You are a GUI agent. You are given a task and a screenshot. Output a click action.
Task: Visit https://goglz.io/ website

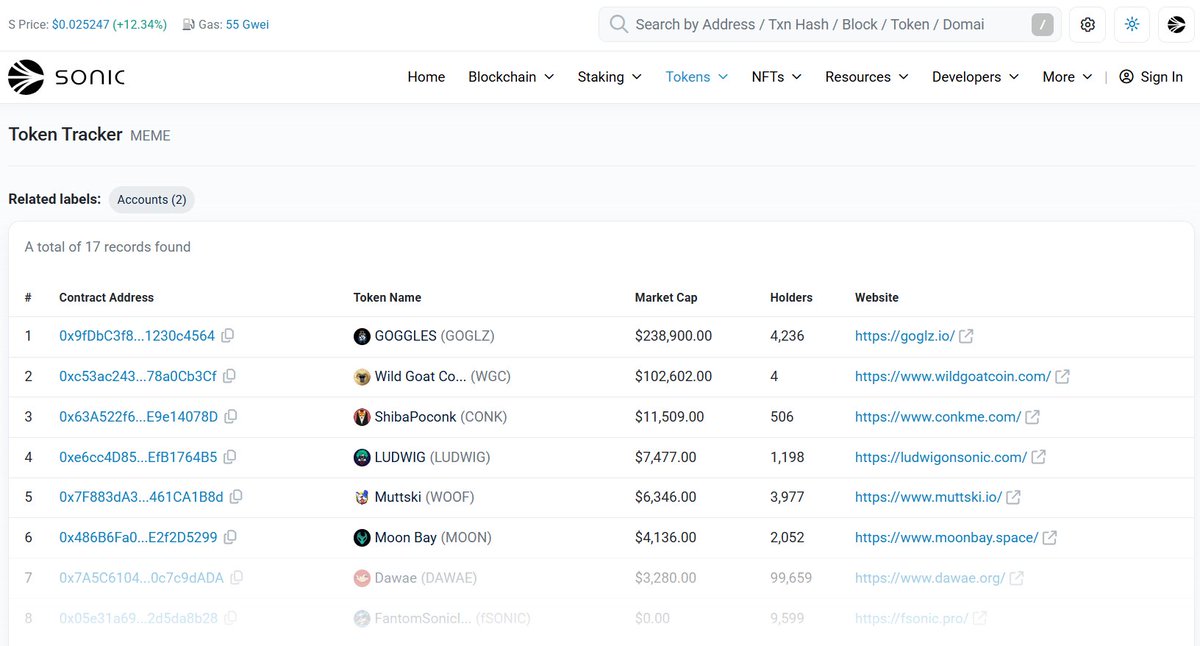[905, 336]
